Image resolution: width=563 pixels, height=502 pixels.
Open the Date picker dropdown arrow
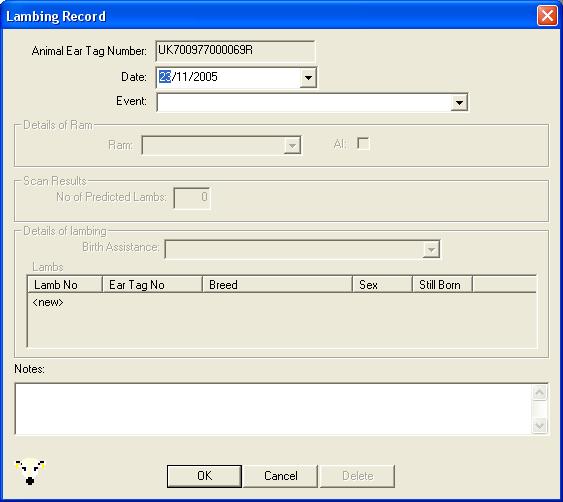[x=308, y=77]
